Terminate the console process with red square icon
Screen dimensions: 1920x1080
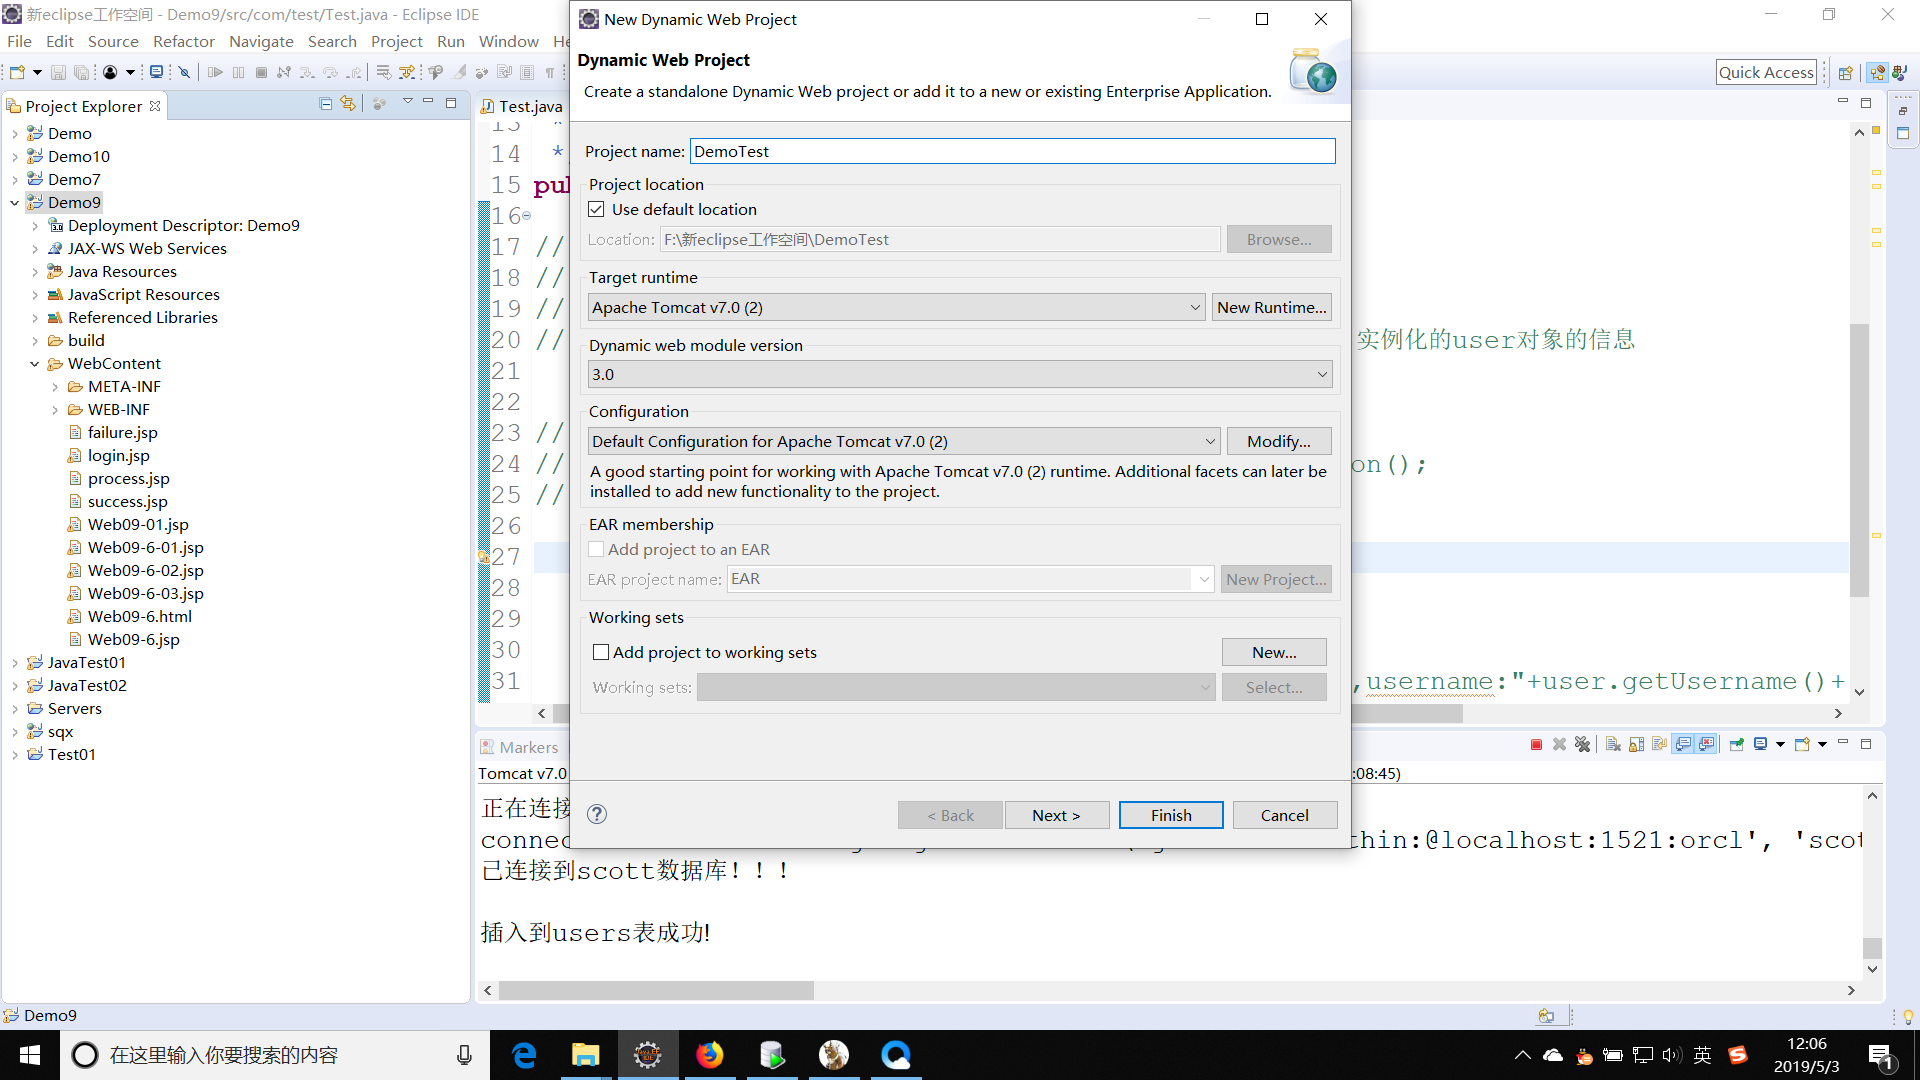coord(1536,744)
